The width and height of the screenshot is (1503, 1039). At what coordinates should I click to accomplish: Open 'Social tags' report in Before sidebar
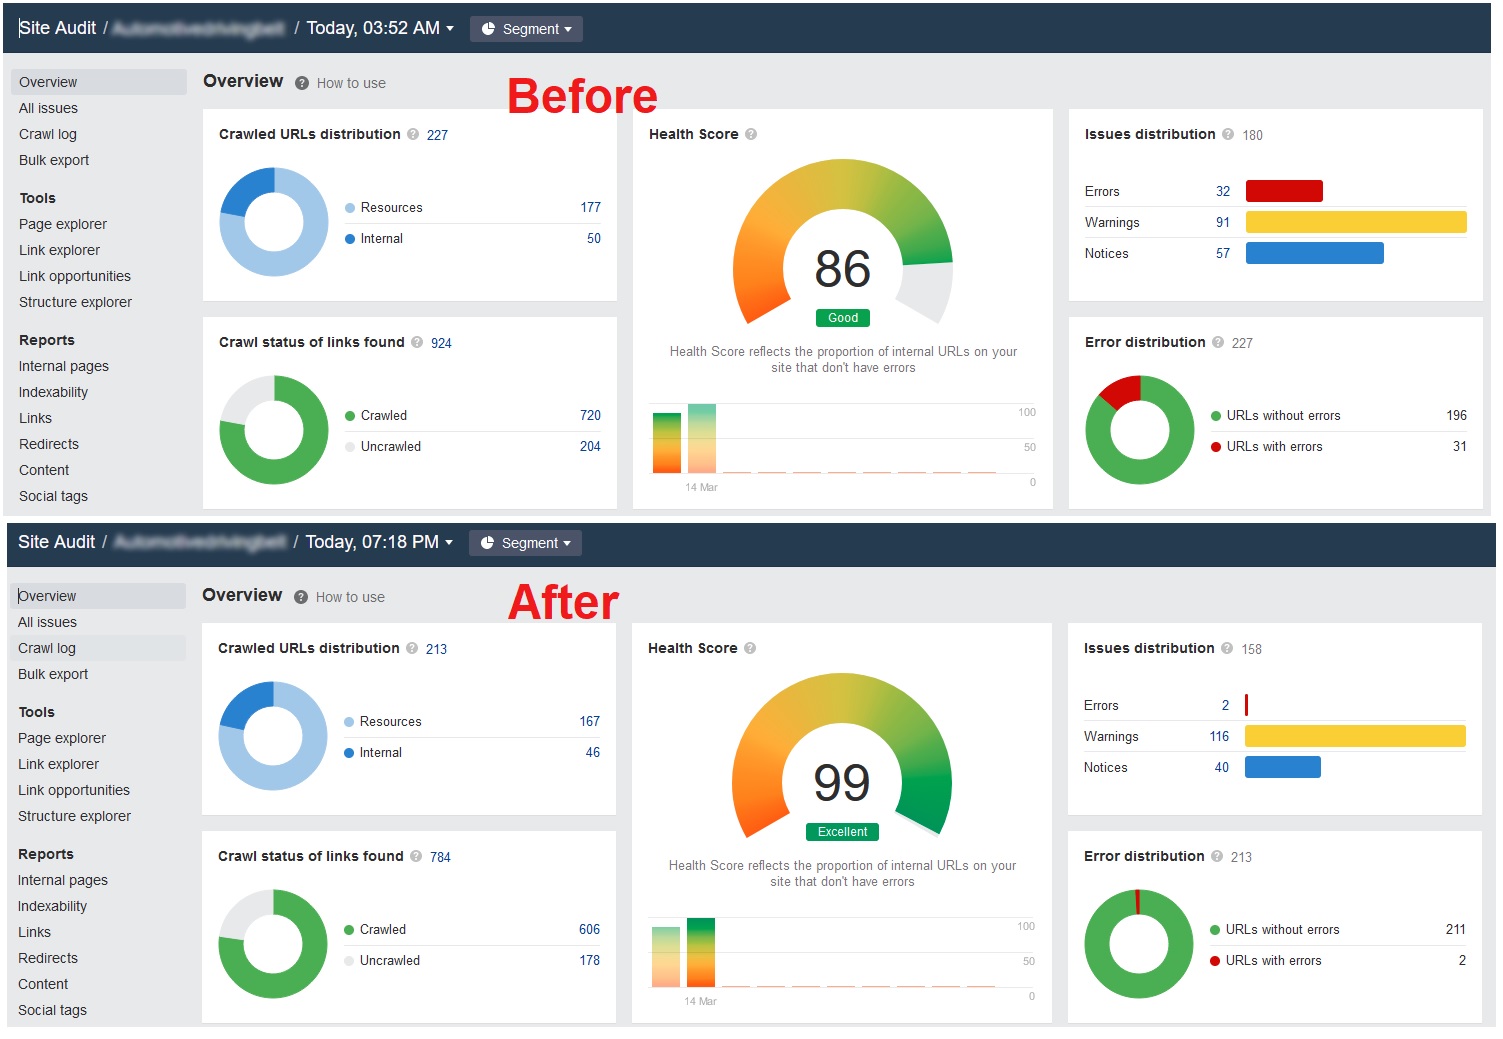click(x=53, y=496)
